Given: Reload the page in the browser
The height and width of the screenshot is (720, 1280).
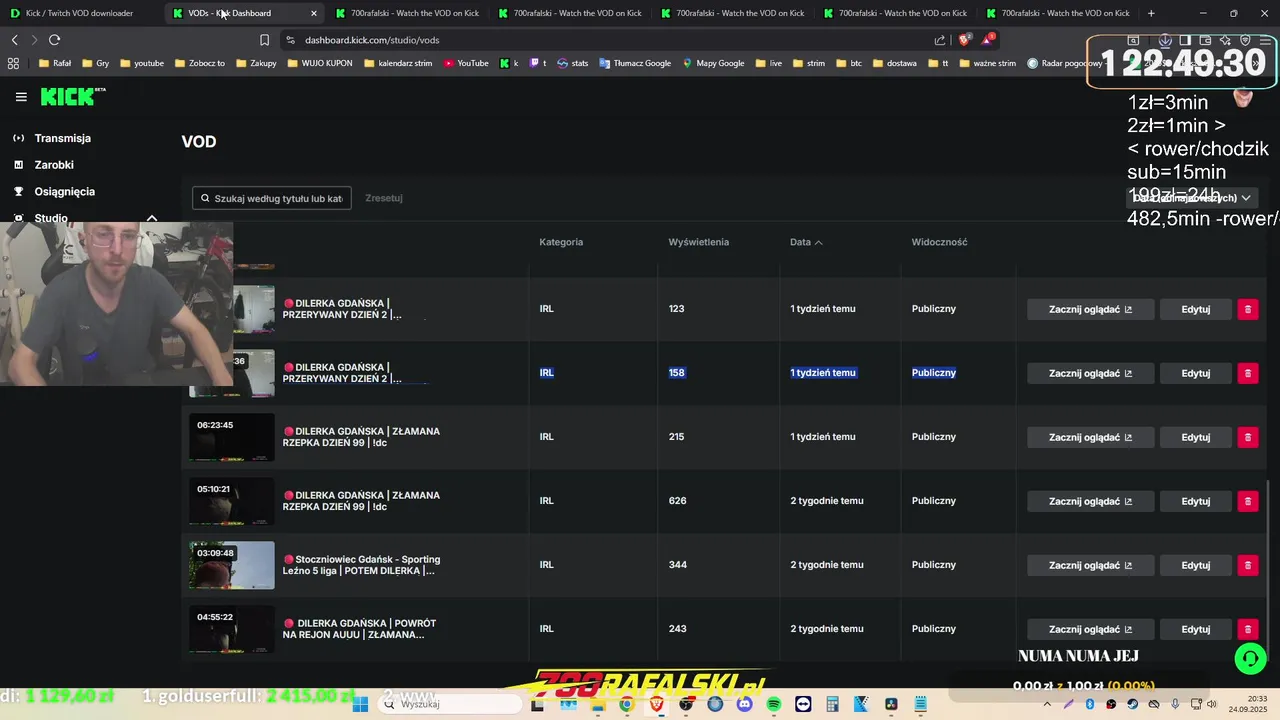Looking at the screenshot, I should (x=54, y=40).
